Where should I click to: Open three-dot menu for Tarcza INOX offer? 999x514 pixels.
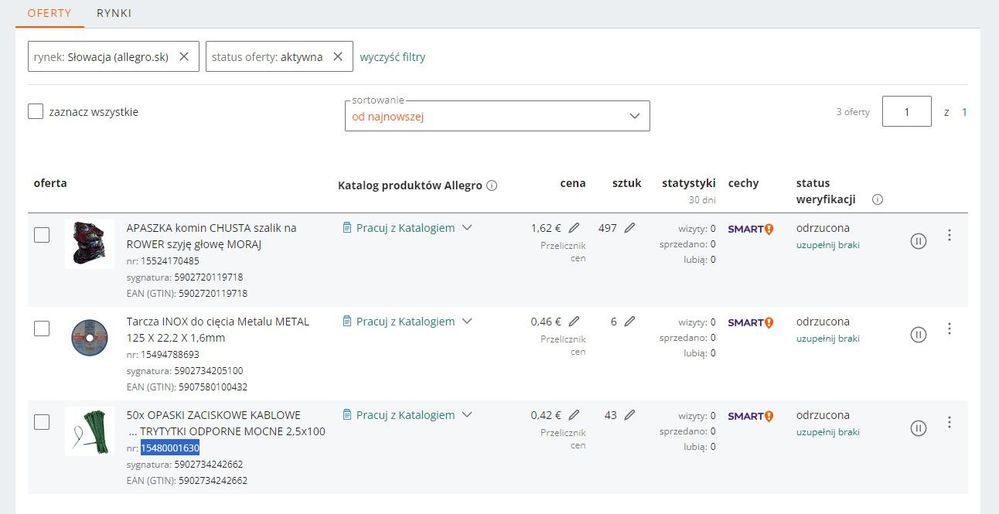coord(949,329)
